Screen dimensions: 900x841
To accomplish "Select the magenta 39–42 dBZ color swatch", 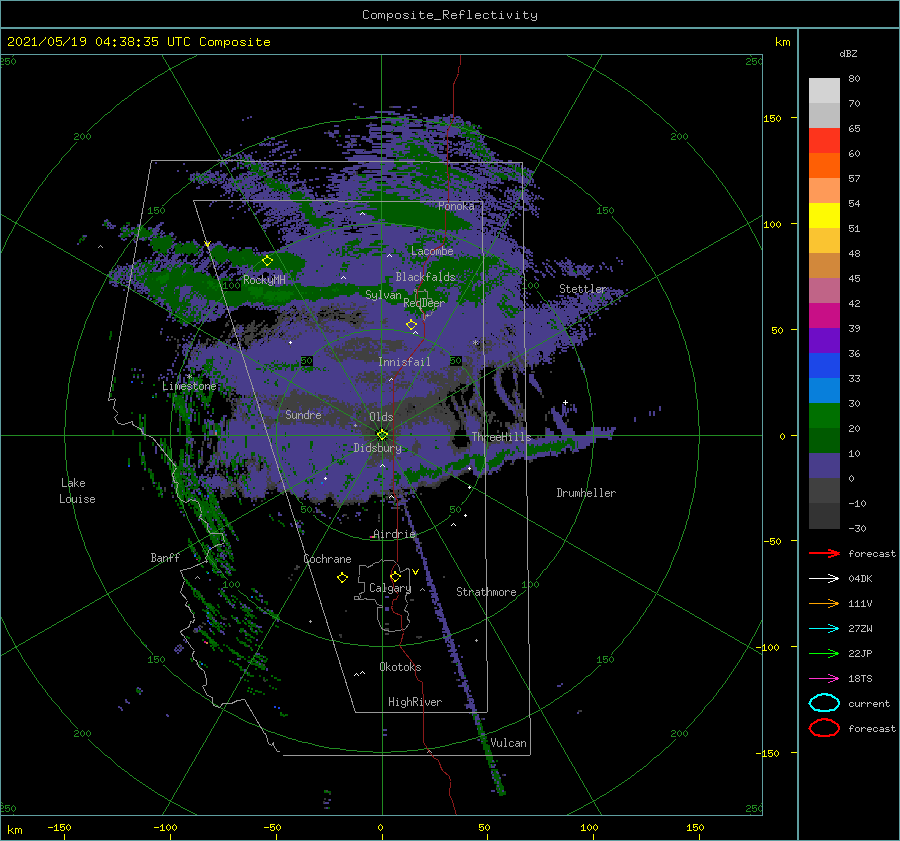I will coord(824,316).
